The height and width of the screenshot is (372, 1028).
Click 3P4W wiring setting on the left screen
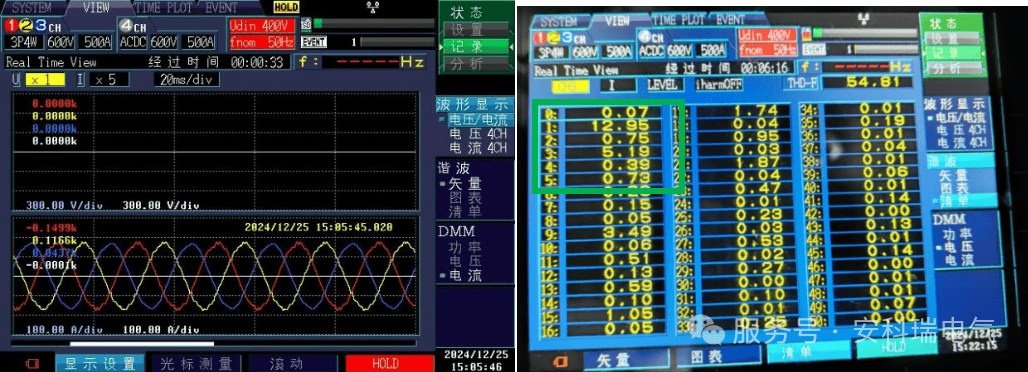click(24, 43)
